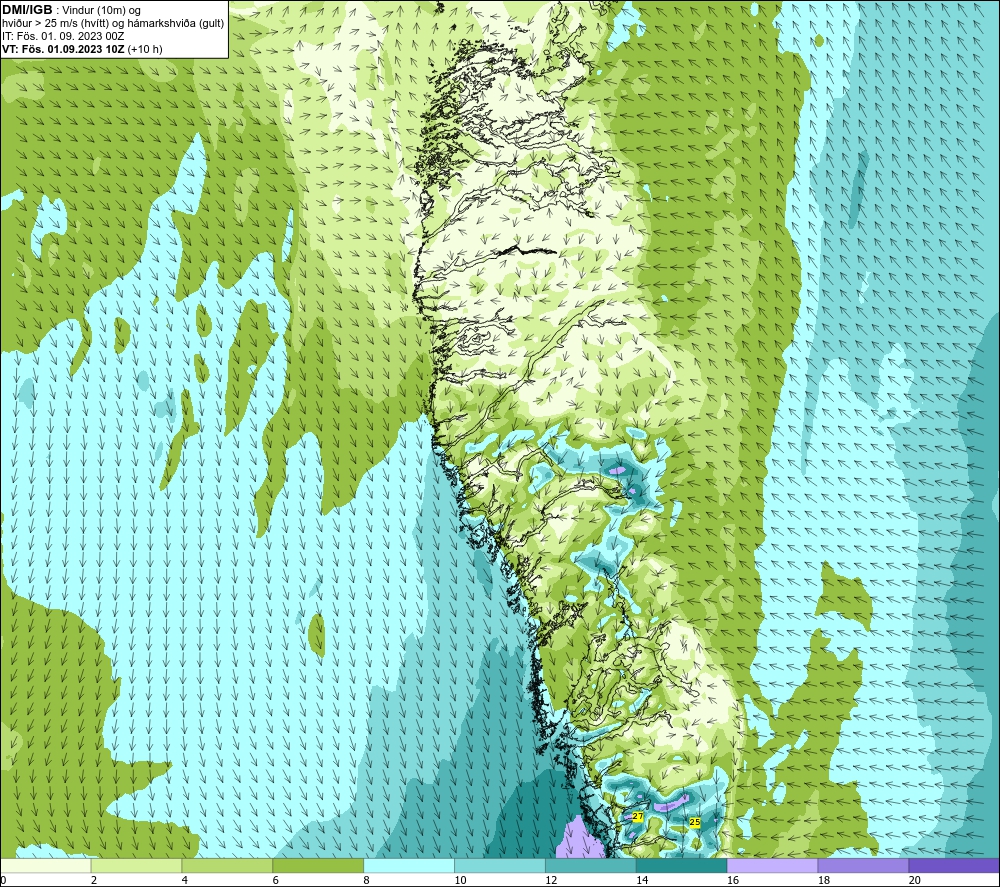Click the '(+10 h)' forecast offset text
Viewport: 1000px width, 887px height.
click(145, 49)
